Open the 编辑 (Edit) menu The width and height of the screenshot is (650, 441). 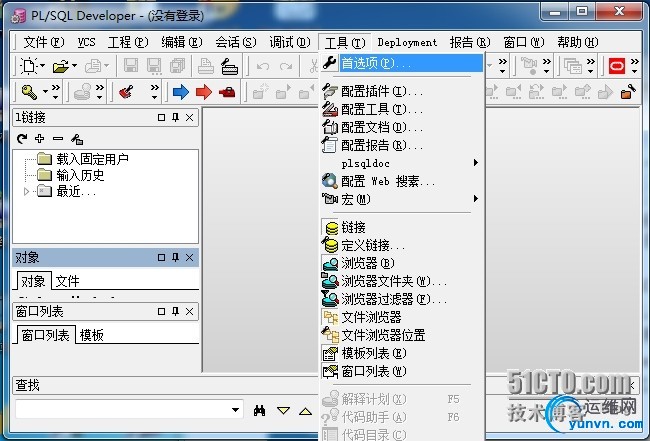pos(182,42)
